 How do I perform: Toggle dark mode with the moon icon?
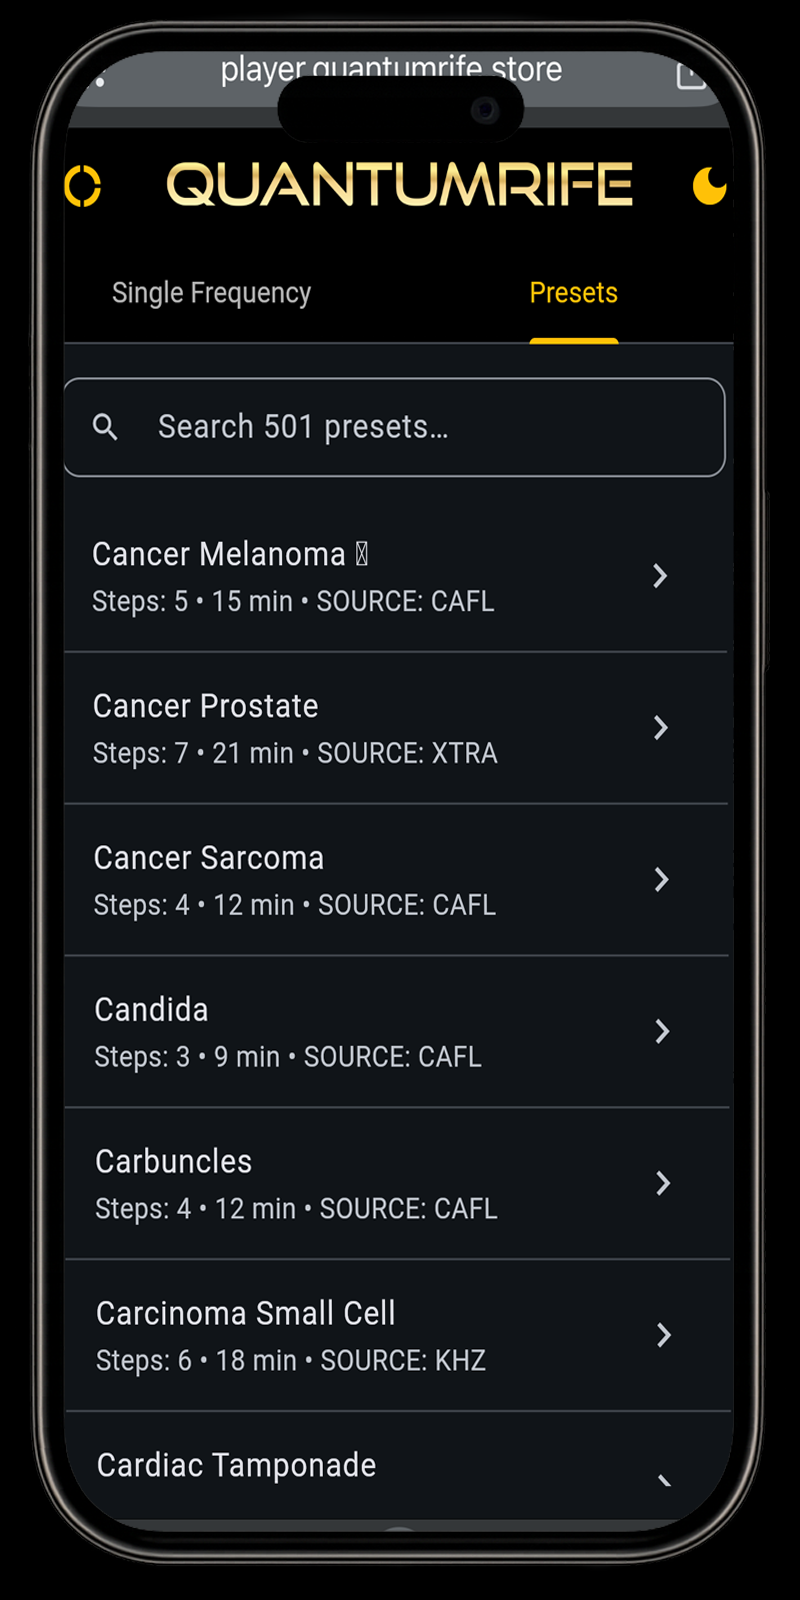[x=709, y=186]
